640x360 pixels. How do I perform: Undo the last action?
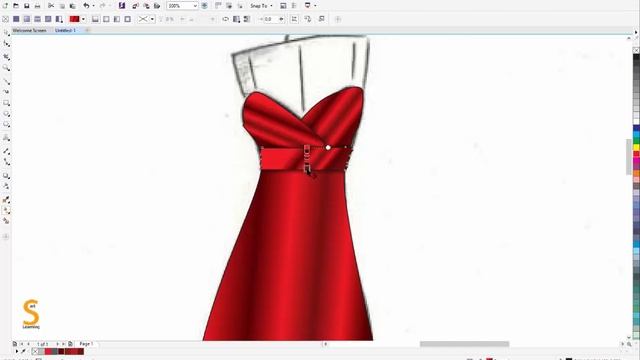tap(86, 6)
